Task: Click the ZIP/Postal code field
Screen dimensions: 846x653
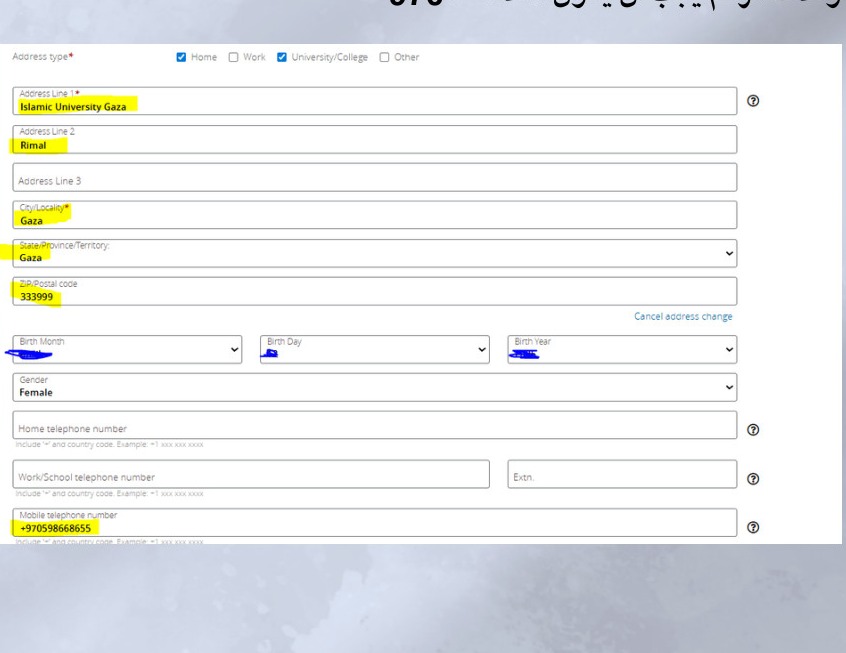Action: point(374,291)
